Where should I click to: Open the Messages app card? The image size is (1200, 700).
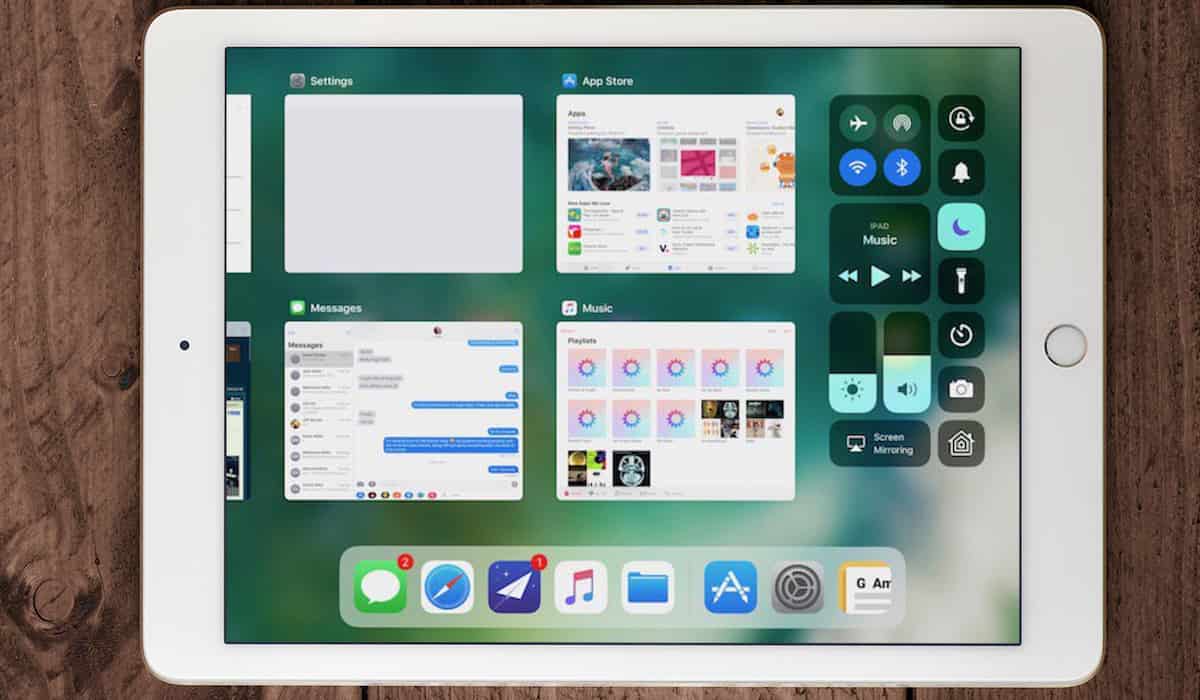point(404,411)
